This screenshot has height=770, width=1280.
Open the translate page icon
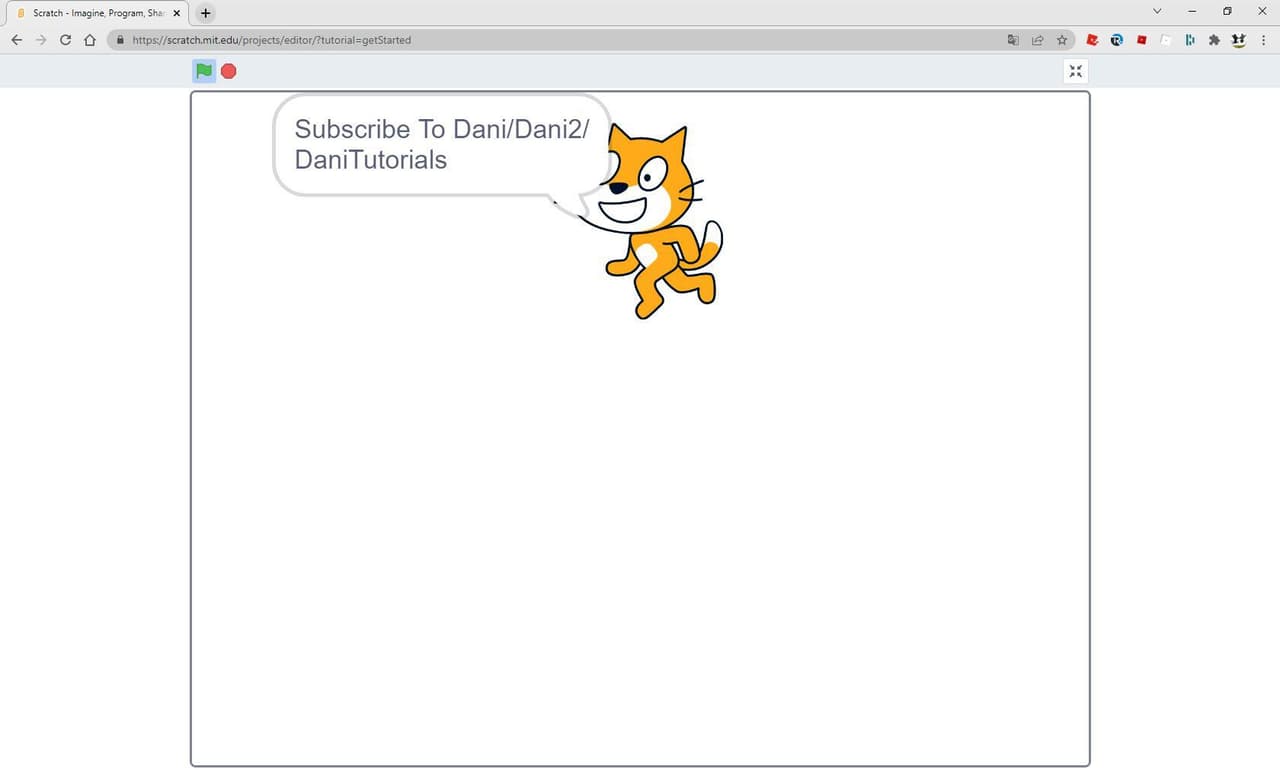click(1013, 40)
